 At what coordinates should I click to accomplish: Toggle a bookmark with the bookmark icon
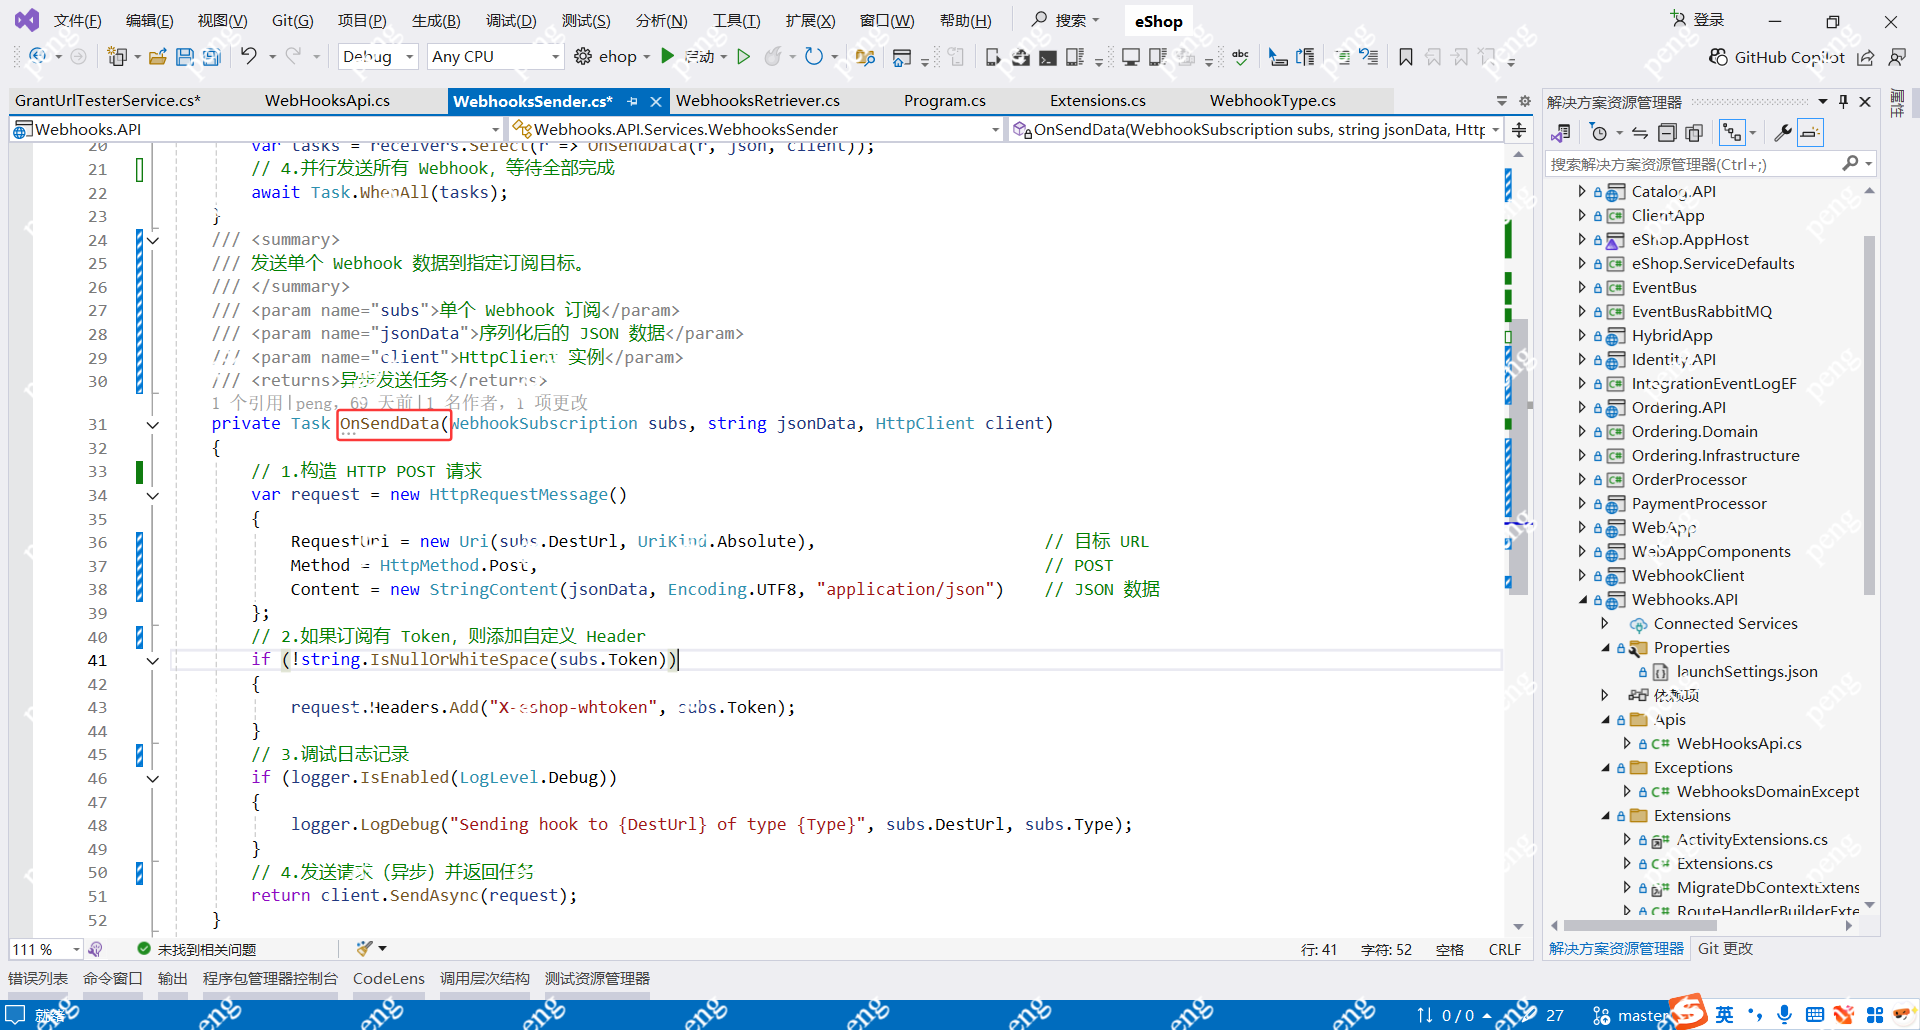point(1405,57)
